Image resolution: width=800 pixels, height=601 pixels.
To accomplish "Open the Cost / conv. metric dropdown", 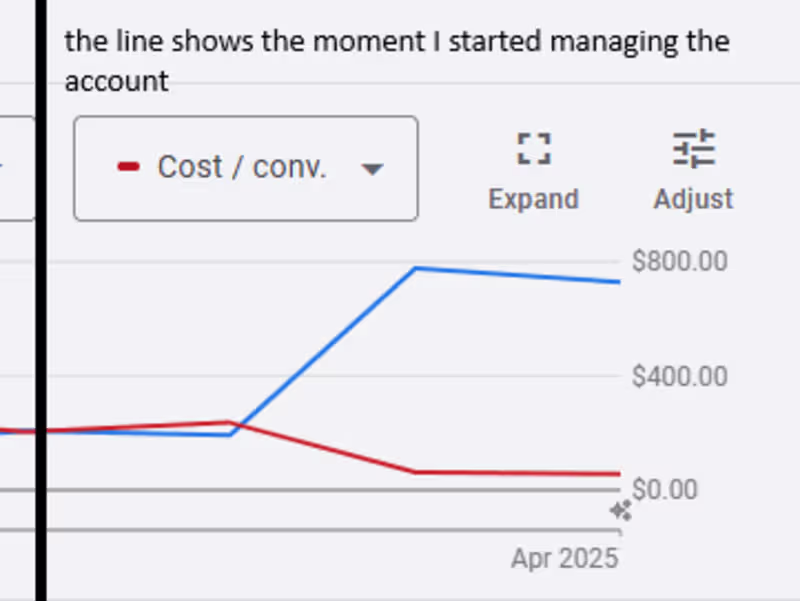I will (245, 168).
